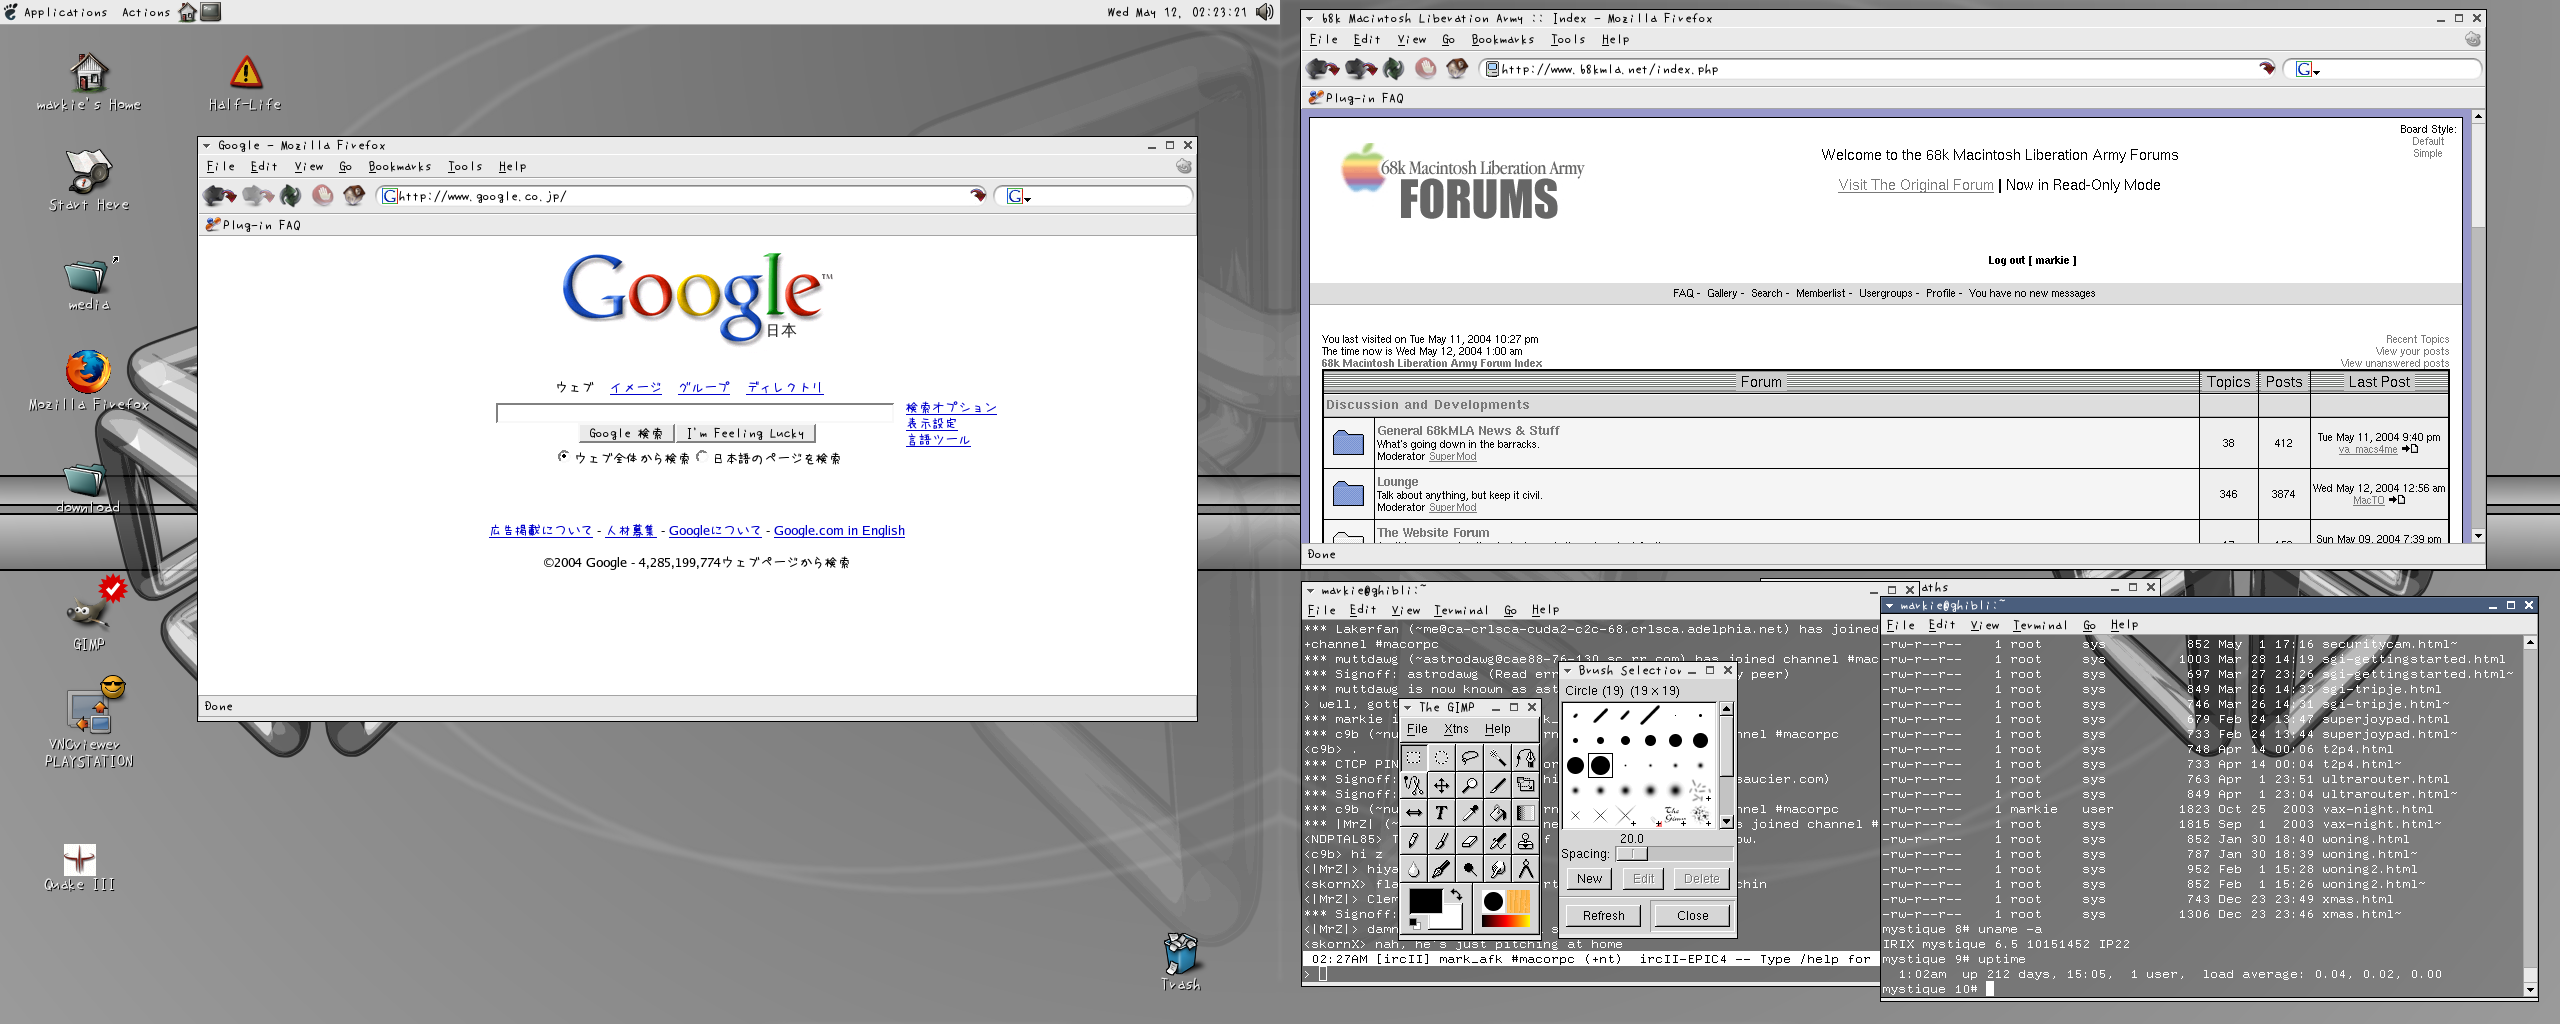Select the Convolve blur droplet tool

(x=1413, y=869)
